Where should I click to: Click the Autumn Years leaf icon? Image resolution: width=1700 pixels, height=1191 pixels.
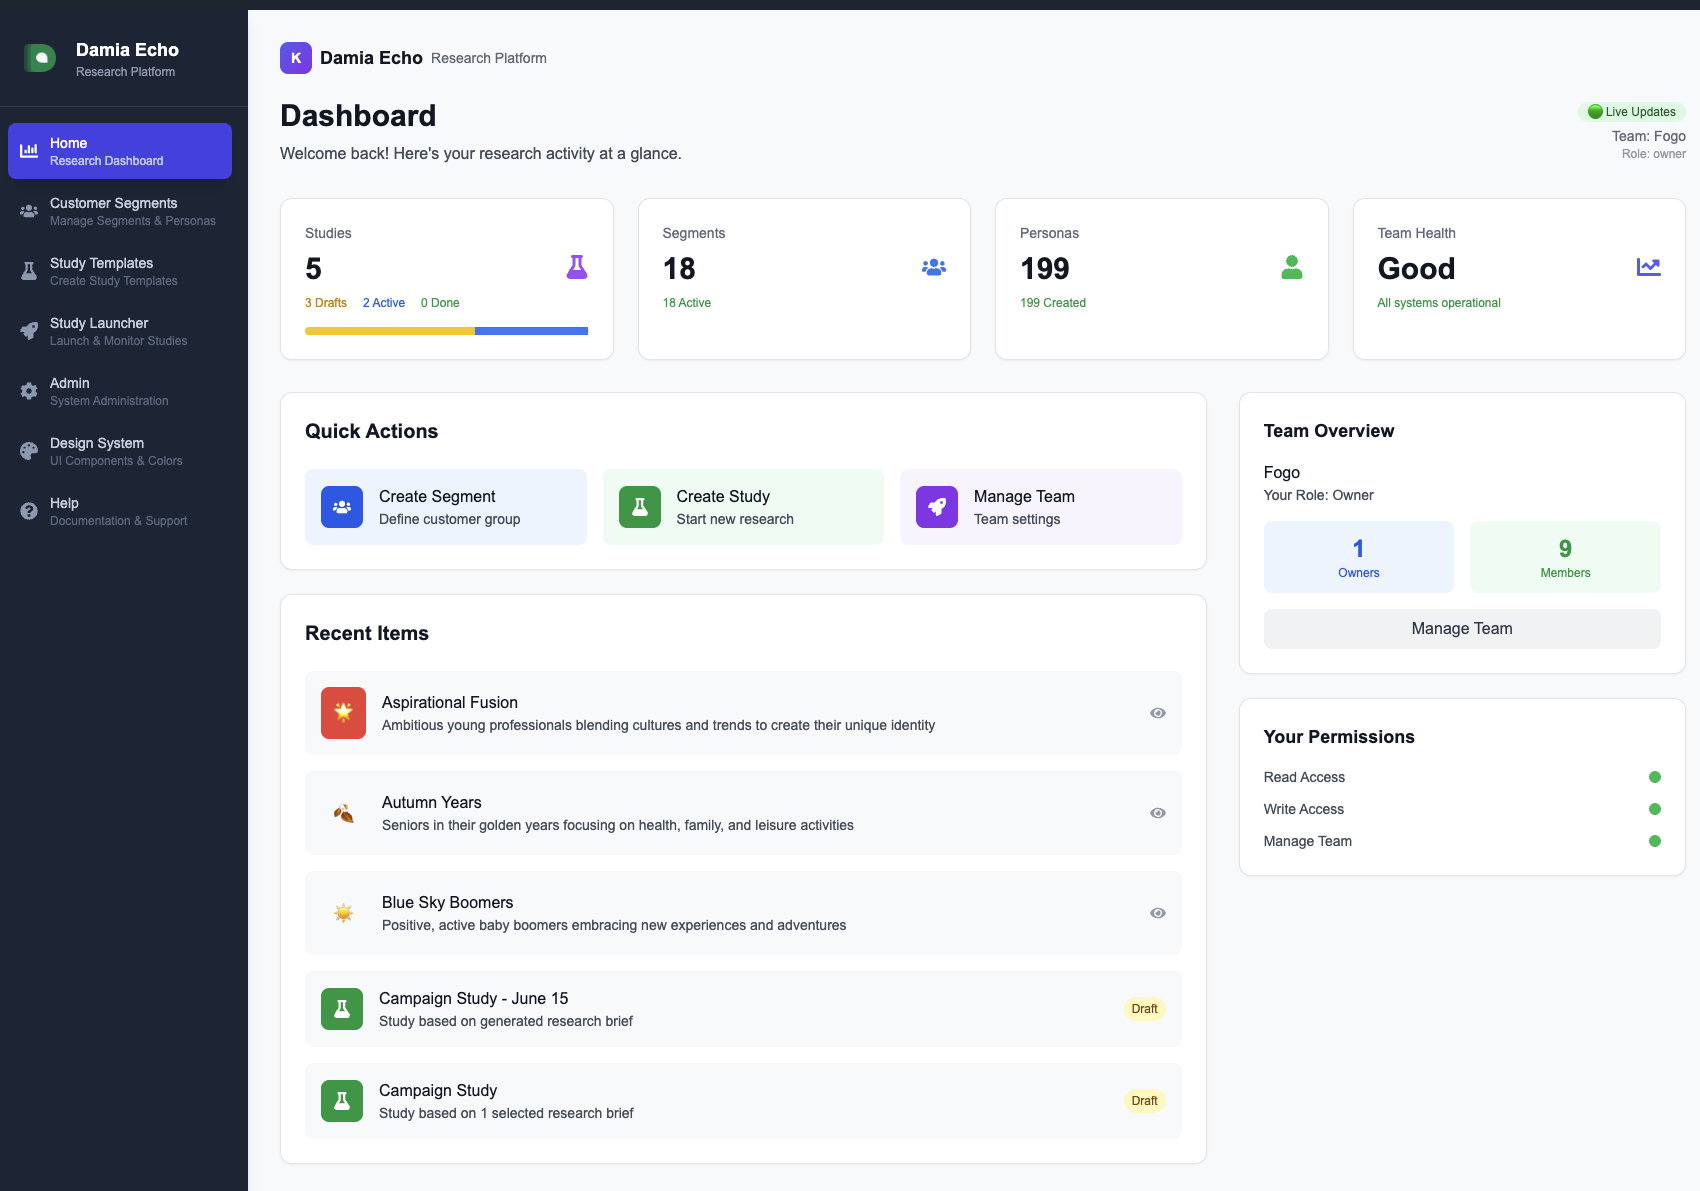(343, 813)
